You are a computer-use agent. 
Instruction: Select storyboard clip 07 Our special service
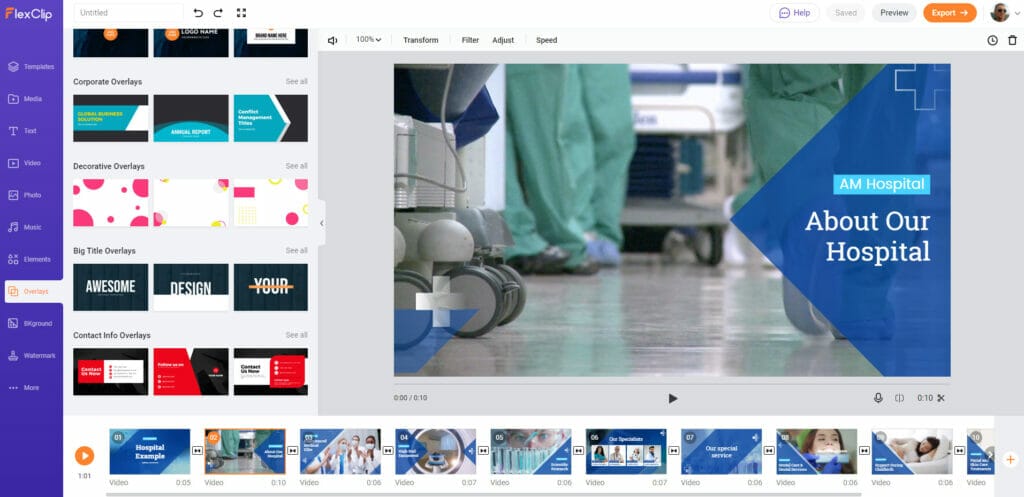pos(722,451)
